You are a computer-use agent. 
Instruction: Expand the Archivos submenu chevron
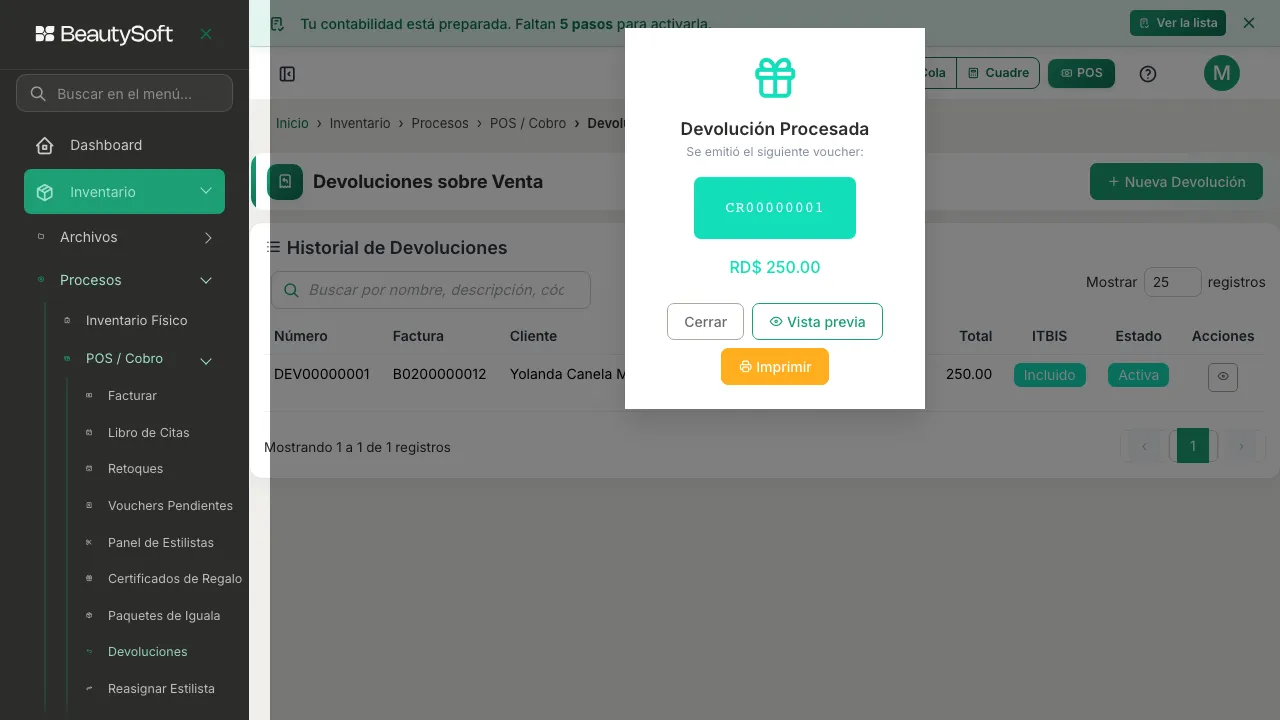click(208, 237)
